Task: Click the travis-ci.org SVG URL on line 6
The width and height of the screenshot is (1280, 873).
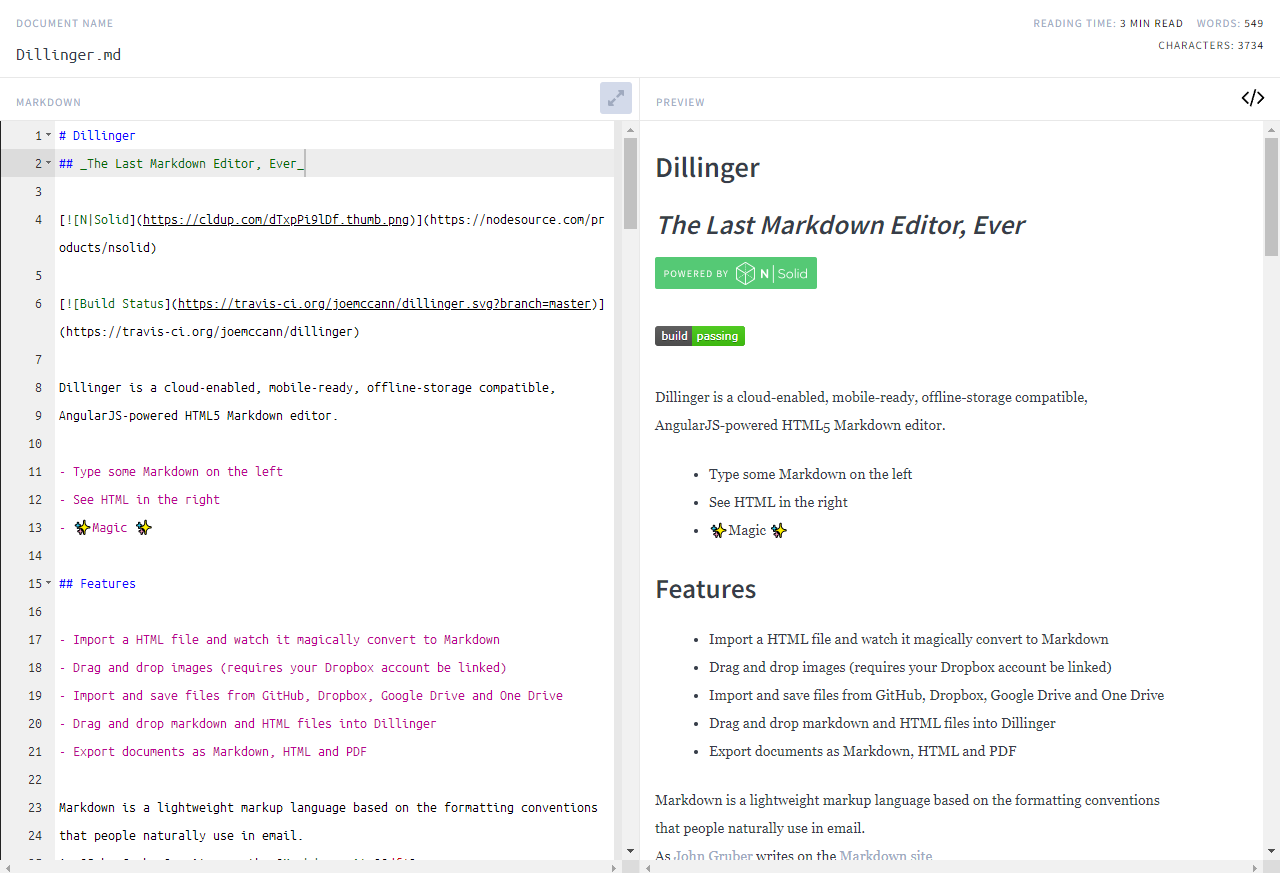Action: click(x=384, y=303)
